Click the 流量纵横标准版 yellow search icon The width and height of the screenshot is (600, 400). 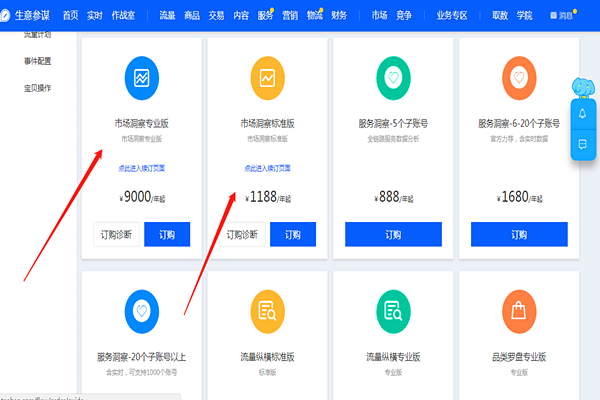[267, 311]
